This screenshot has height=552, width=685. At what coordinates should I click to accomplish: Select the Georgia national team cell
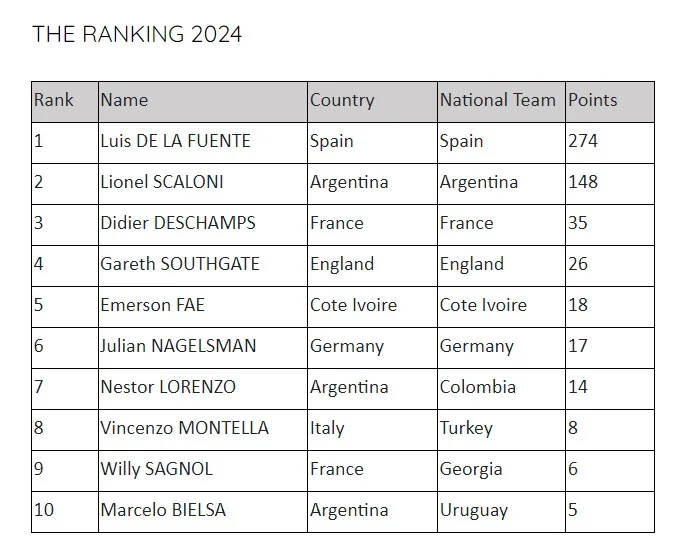click(471, 469)
